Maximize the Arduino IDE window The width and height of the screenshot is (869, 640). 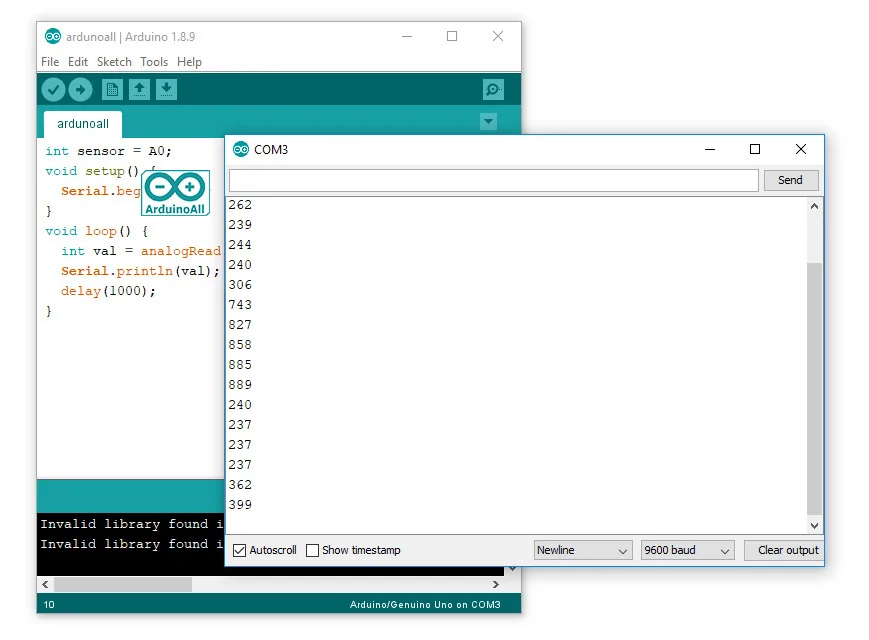pyautogui.click(x=452, y=37)
